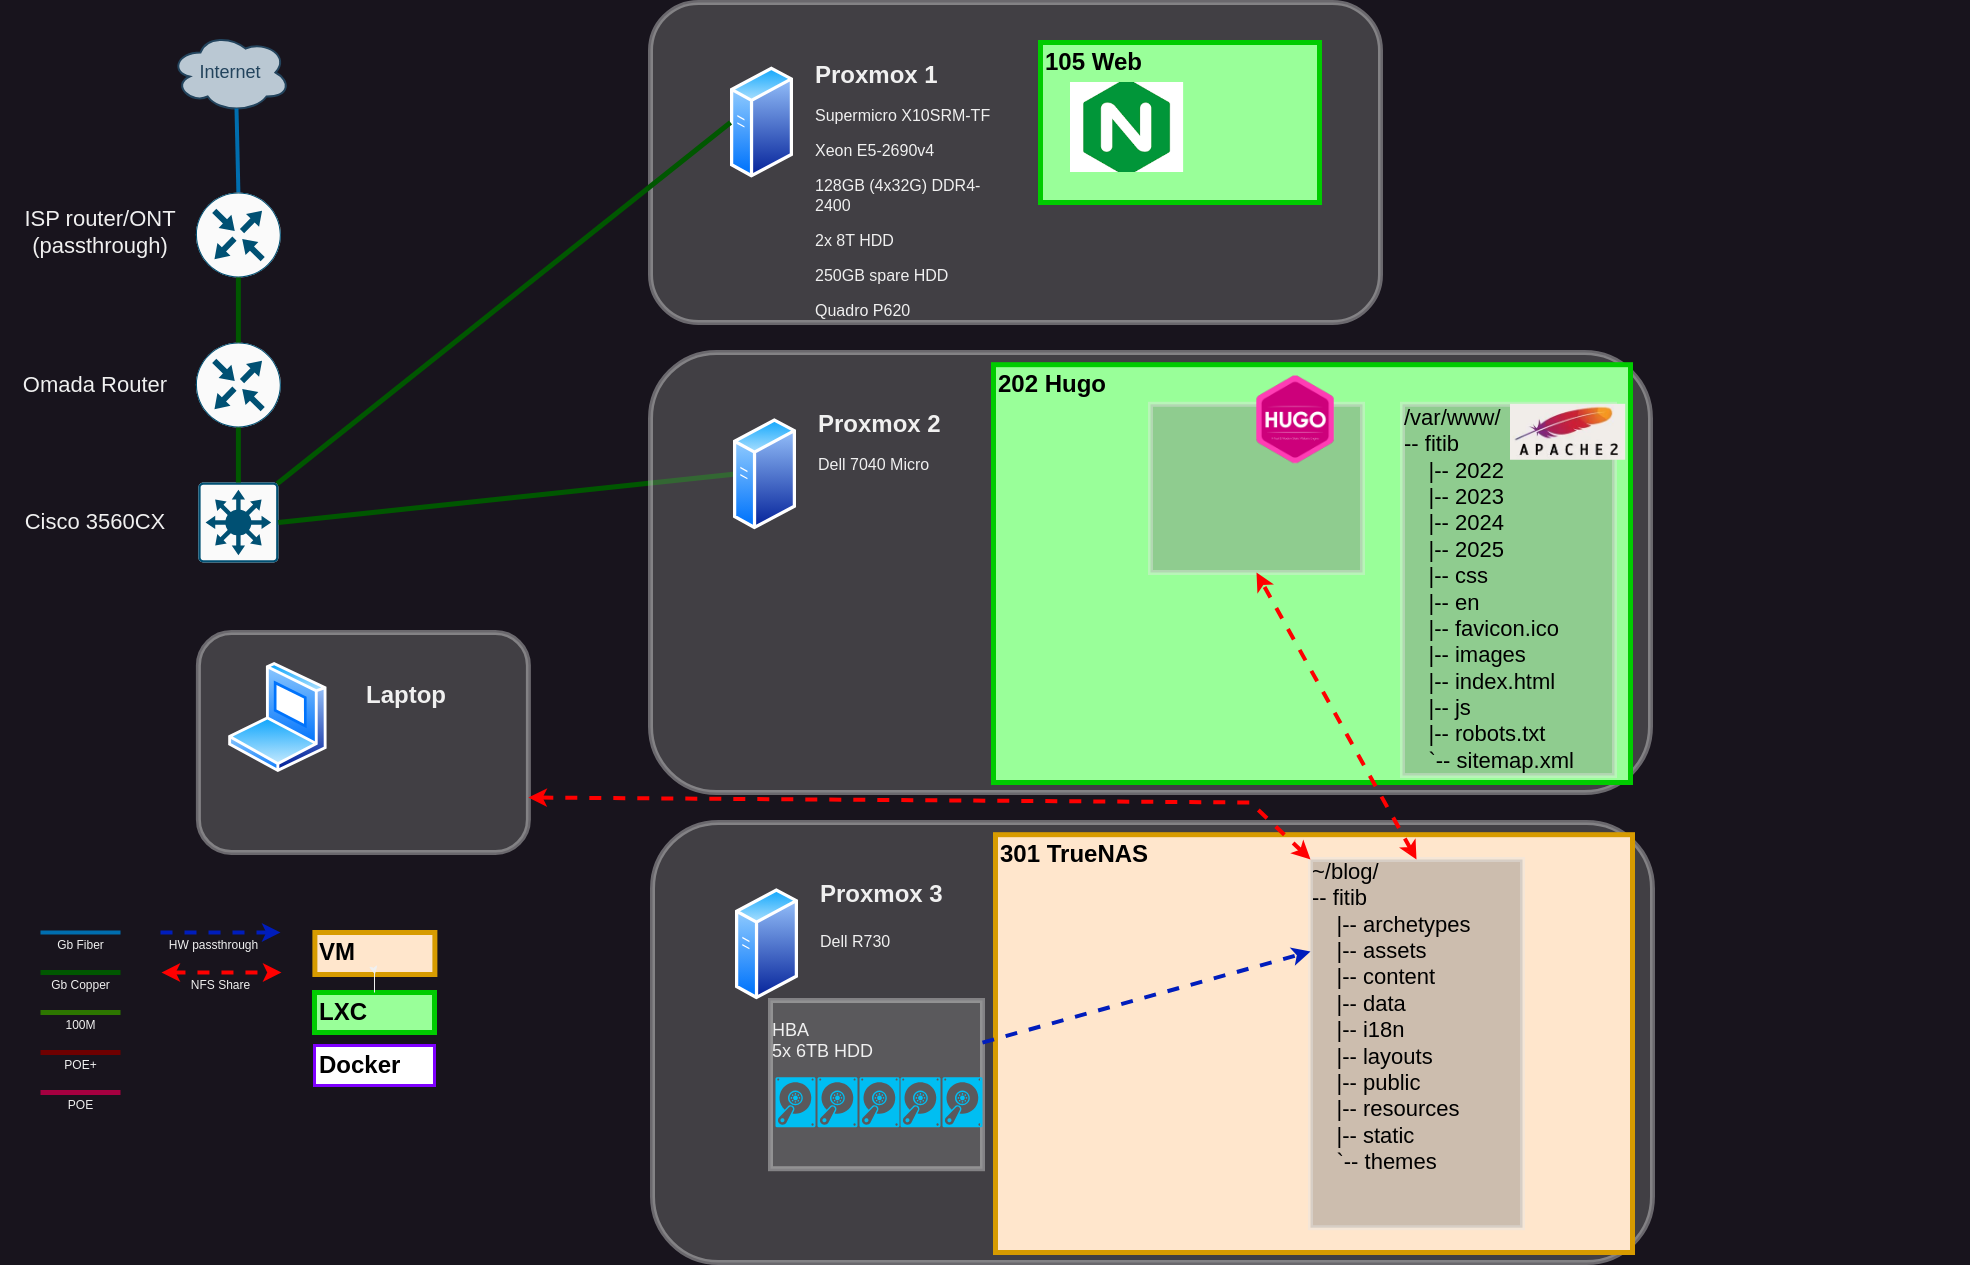
Task: Select the Quadro P620 spec line
Action: click(862, 311)
